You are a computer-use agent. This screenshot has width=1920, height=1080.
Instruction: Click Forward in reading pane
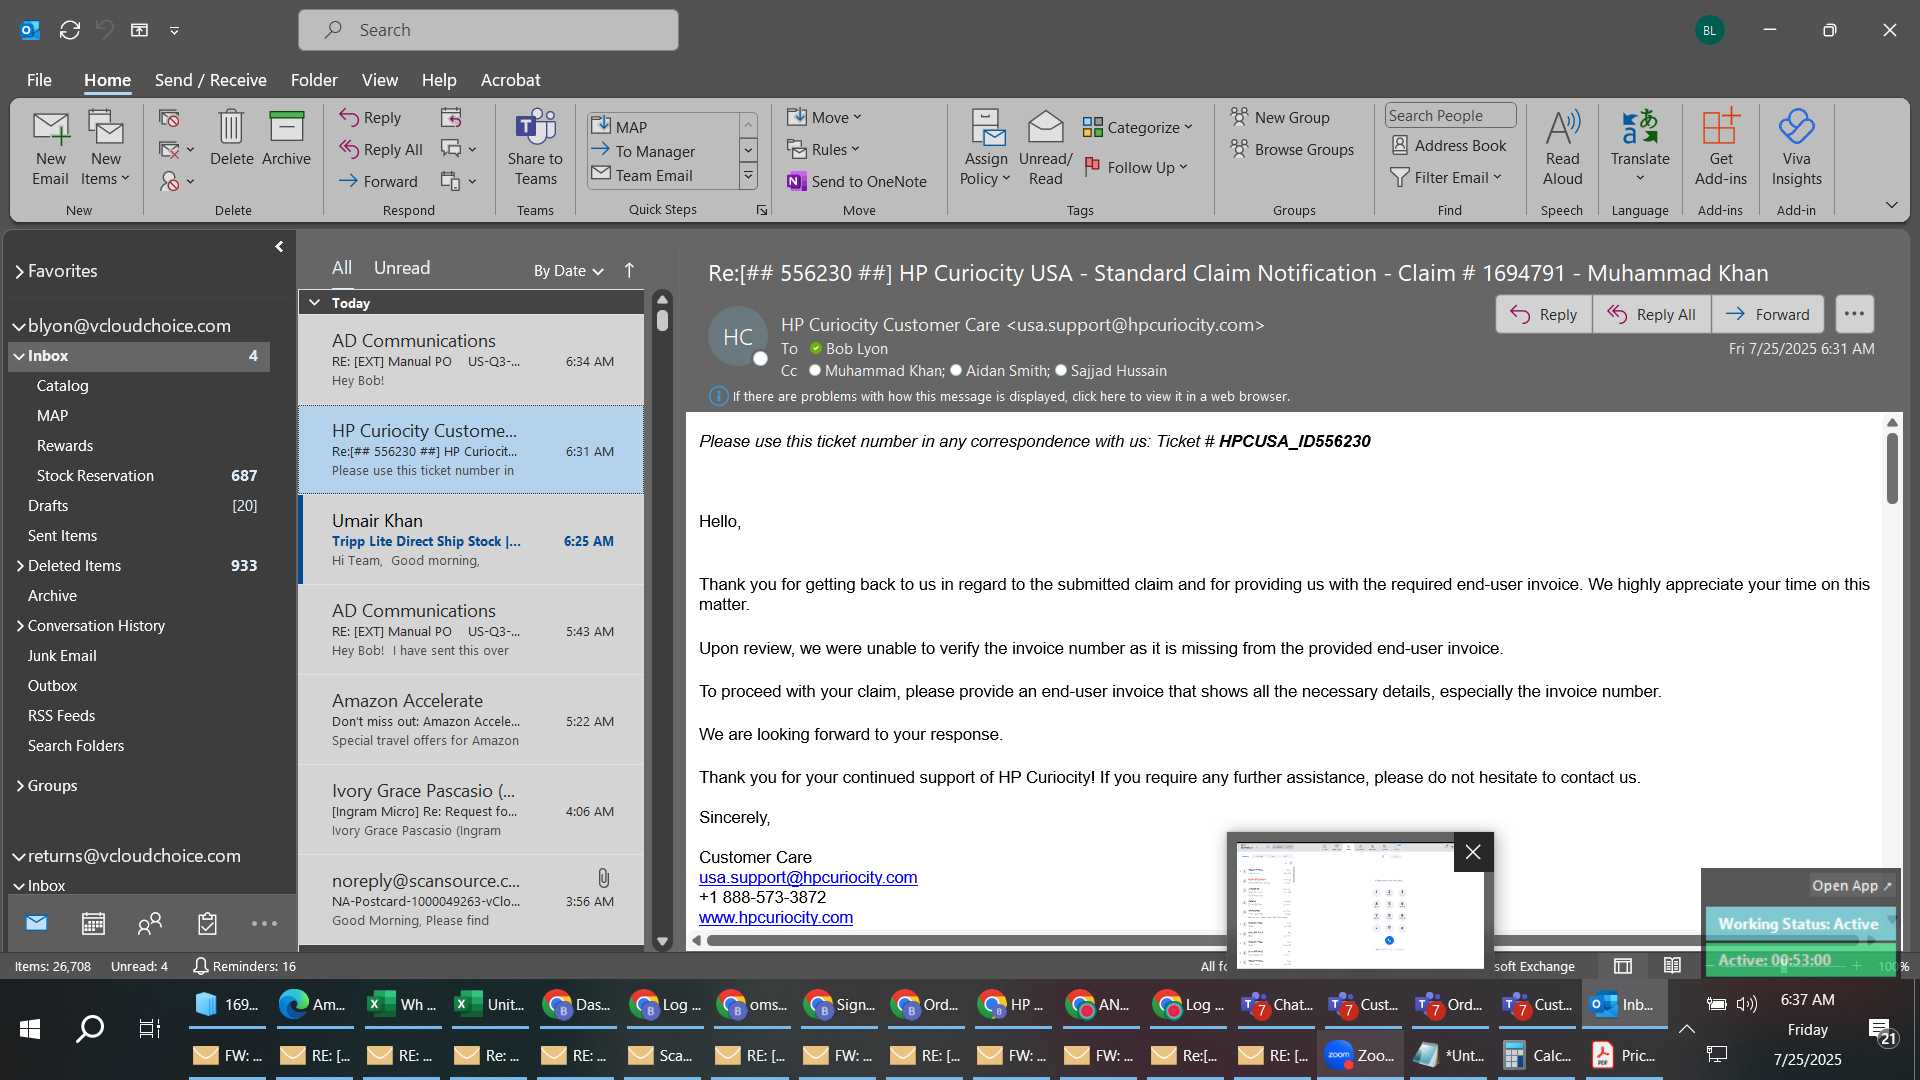(1767, 314)
